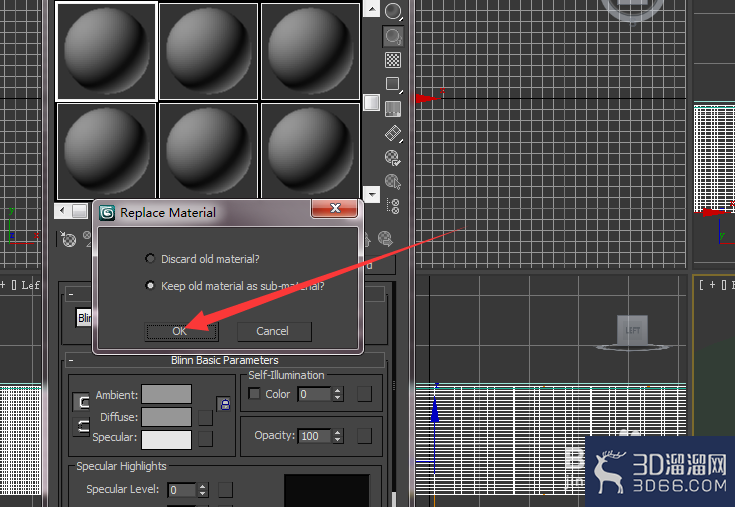Click the ambient-diffuse lock icon
This screenshot has width=735, height=507.
(225, 404)
